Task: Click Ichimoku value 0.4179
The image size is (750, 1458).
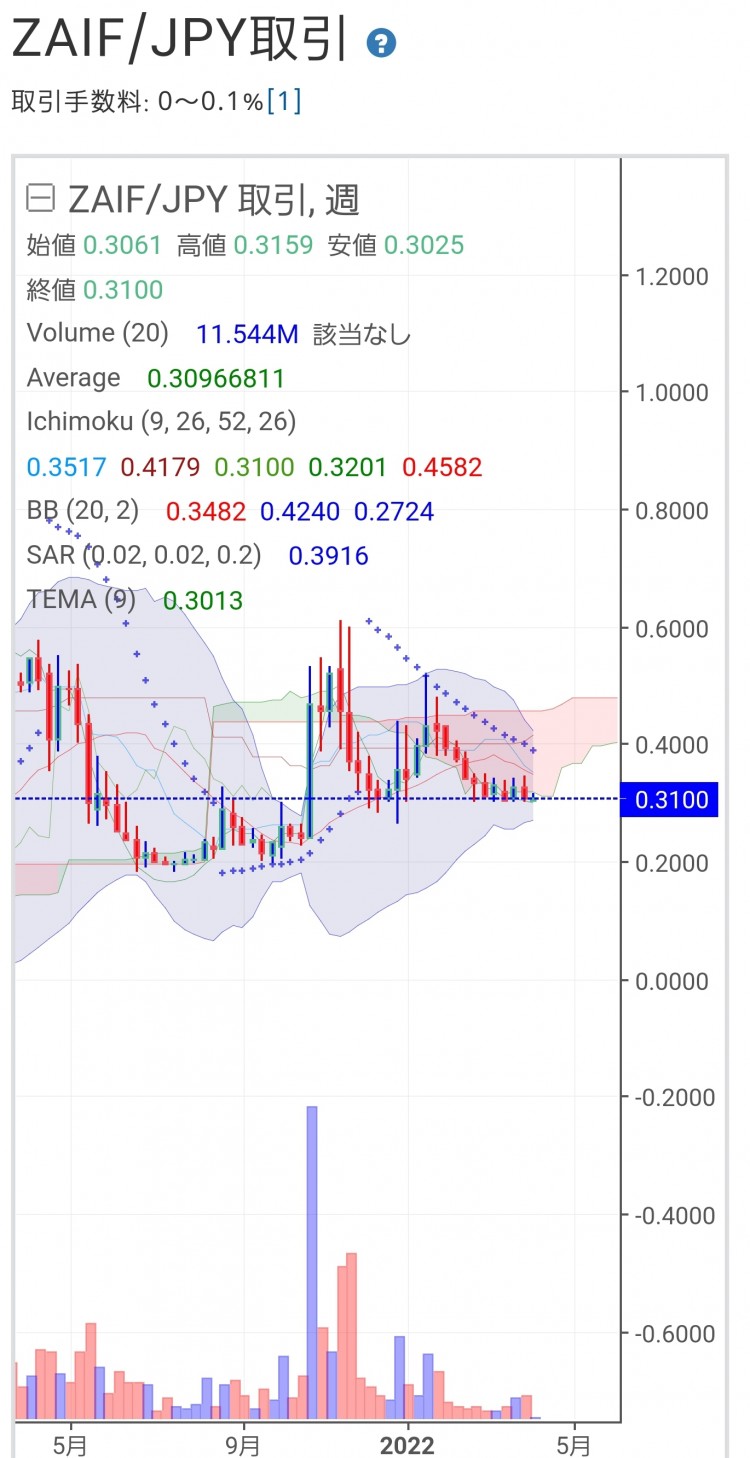Action: point(160,467)
